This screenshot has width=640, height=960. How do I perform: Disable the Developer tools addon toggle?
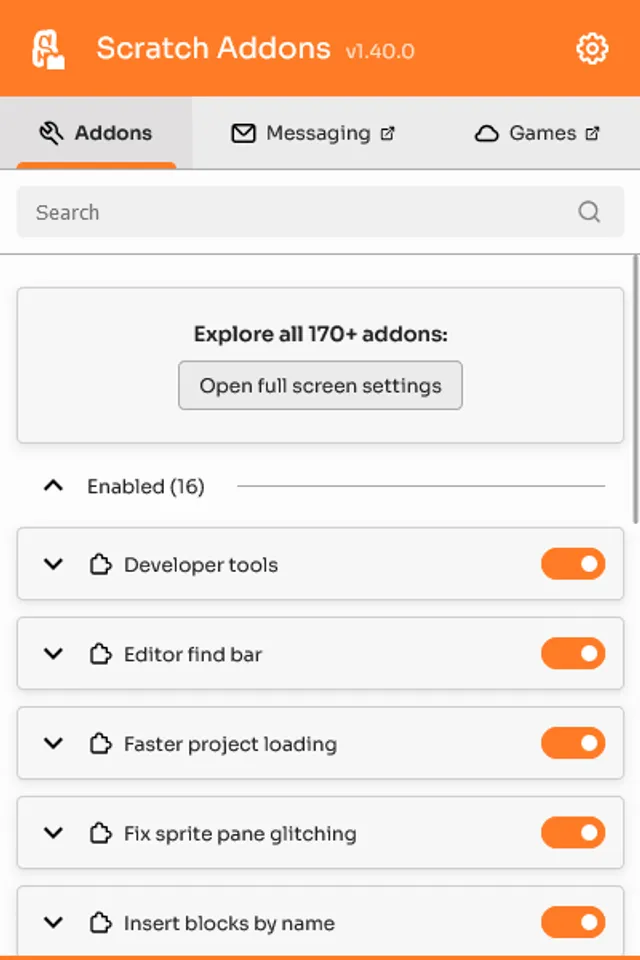573,564
